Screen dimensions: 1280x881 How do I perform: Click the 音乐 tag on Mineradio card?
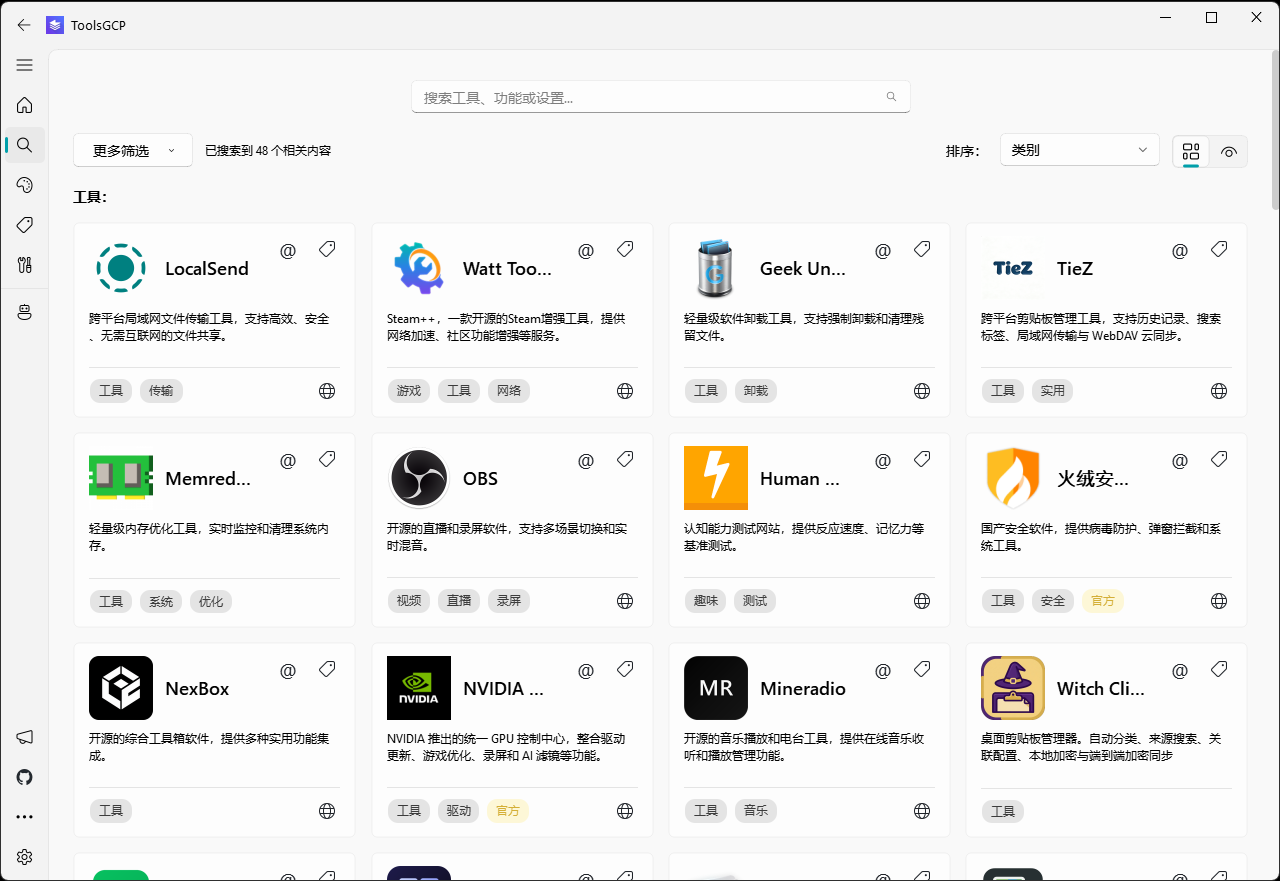[x=756, y=811]
